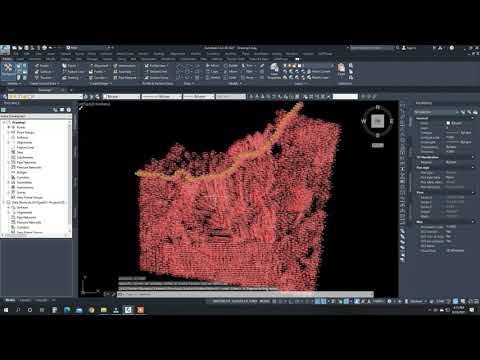
Task: Click the Paste clipboard button
Action: coord(341,69)
